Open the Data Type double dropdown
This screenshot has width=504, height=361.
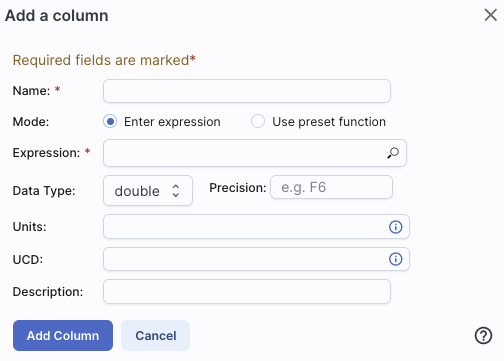(x=148, y=191)
